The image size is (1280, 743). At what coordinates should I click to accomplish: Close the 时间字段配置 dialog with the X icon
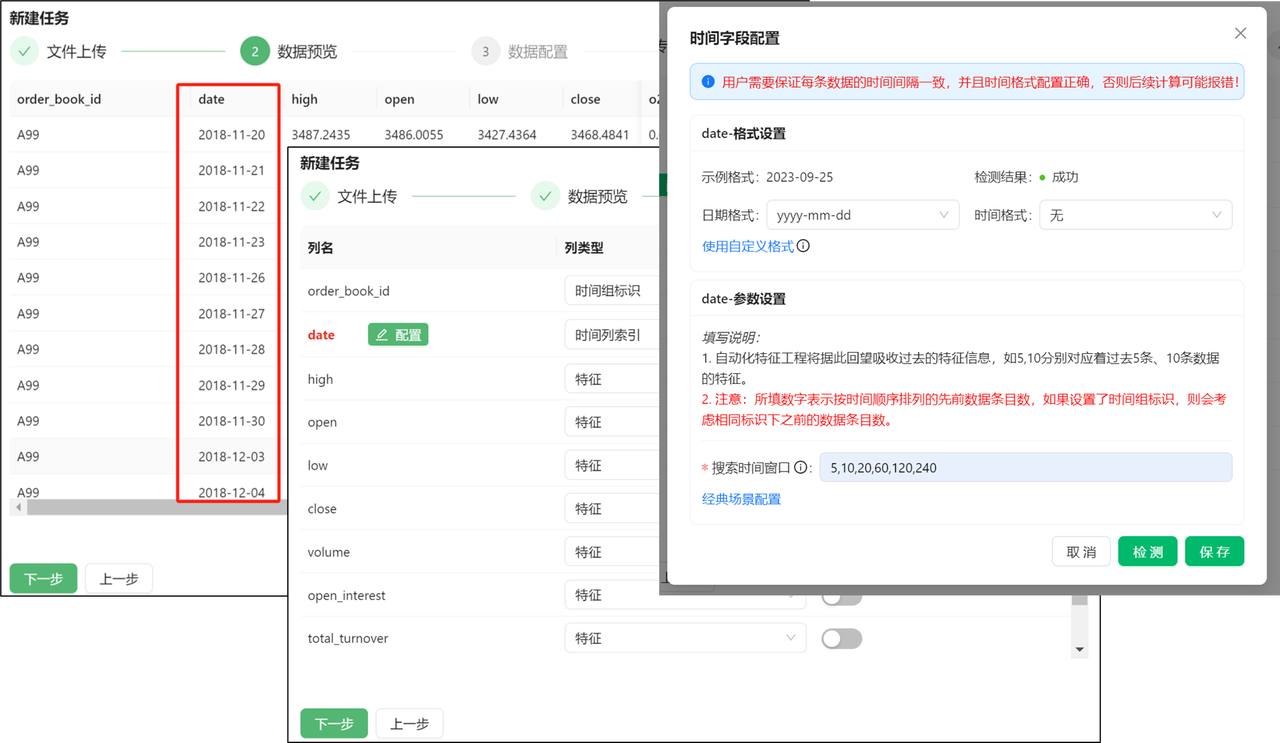[1240, 33]
